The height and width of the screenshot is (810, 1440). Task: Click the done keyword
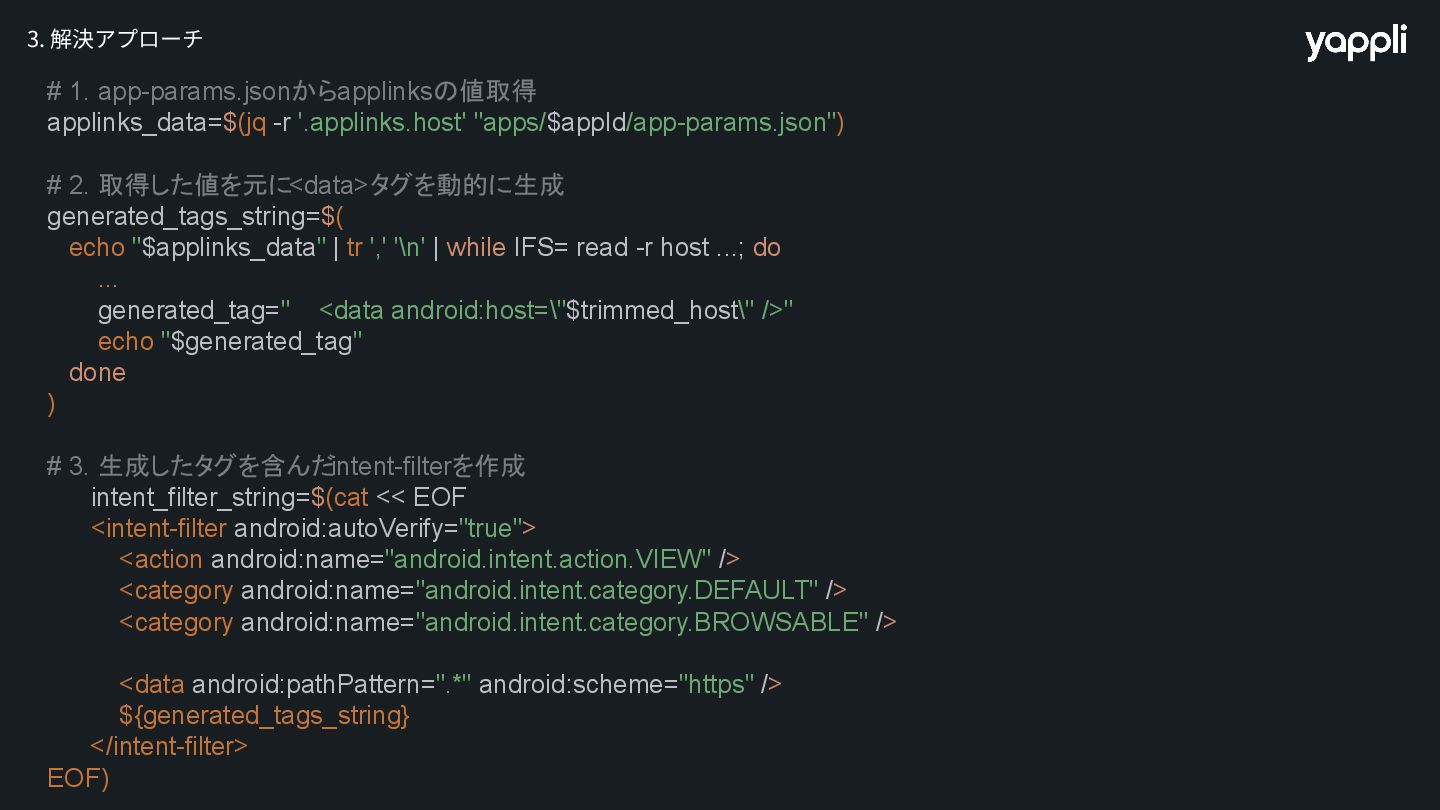click(97, 372)
